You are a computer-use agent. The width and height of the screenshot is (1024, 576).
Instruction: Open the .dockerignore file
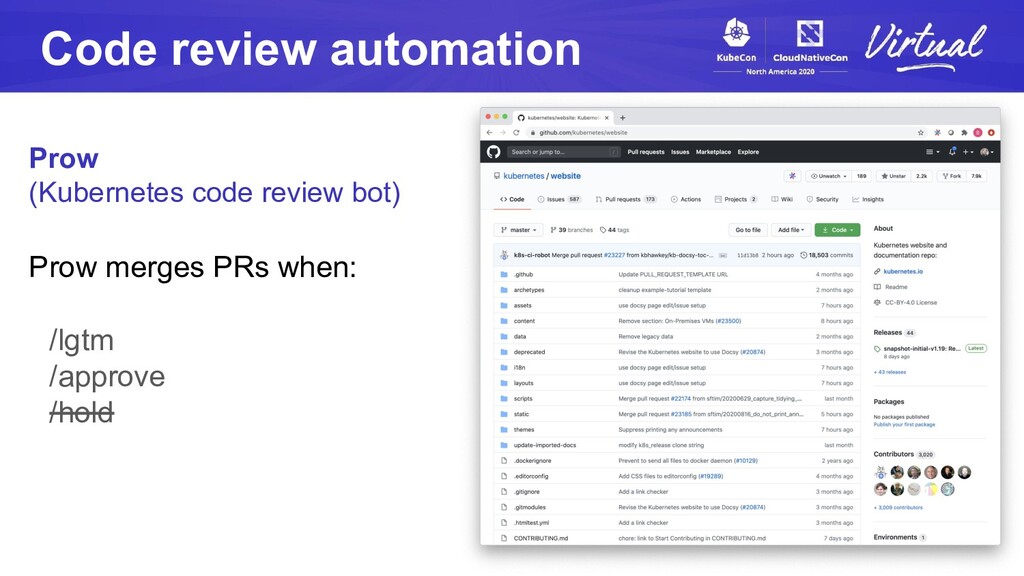(x=532, y=461)
